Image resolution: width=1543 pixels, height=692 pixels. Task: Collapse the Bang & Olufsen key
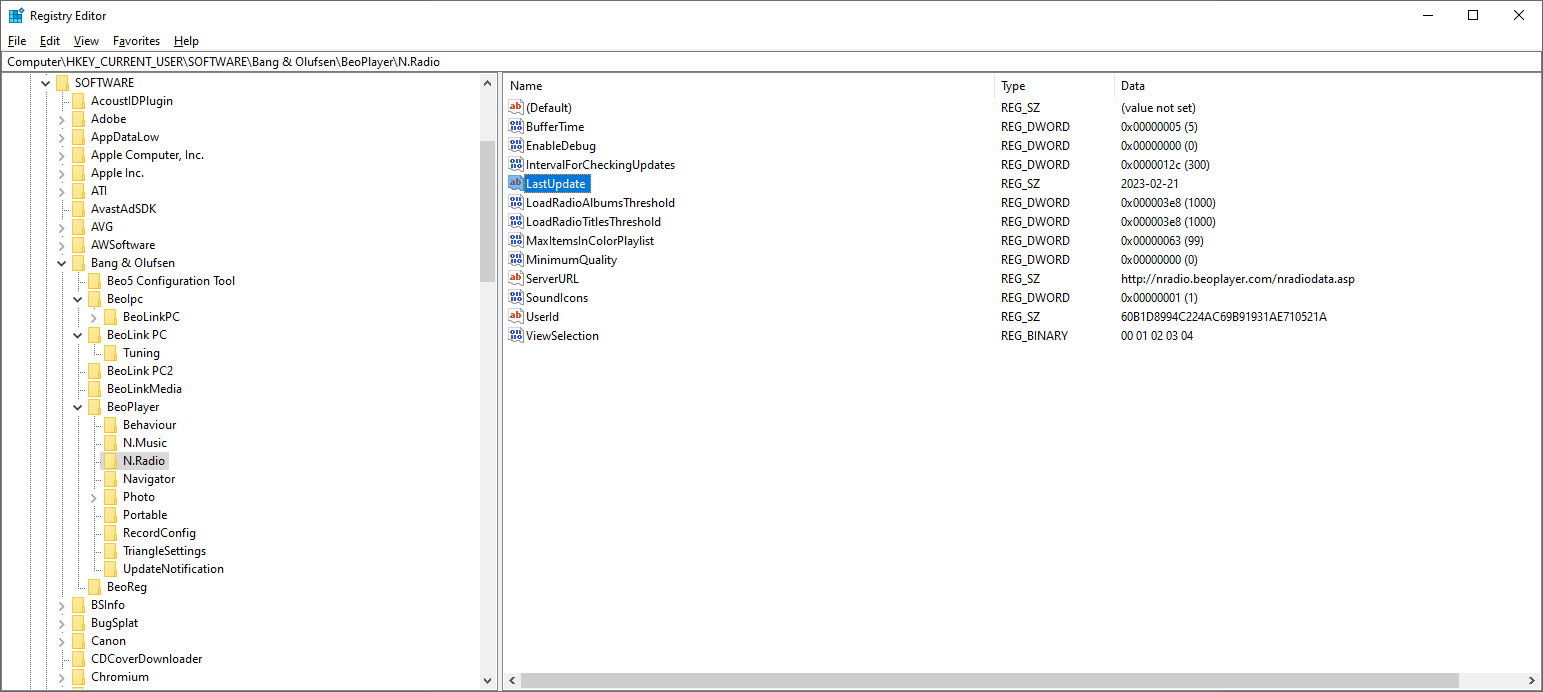61,263
